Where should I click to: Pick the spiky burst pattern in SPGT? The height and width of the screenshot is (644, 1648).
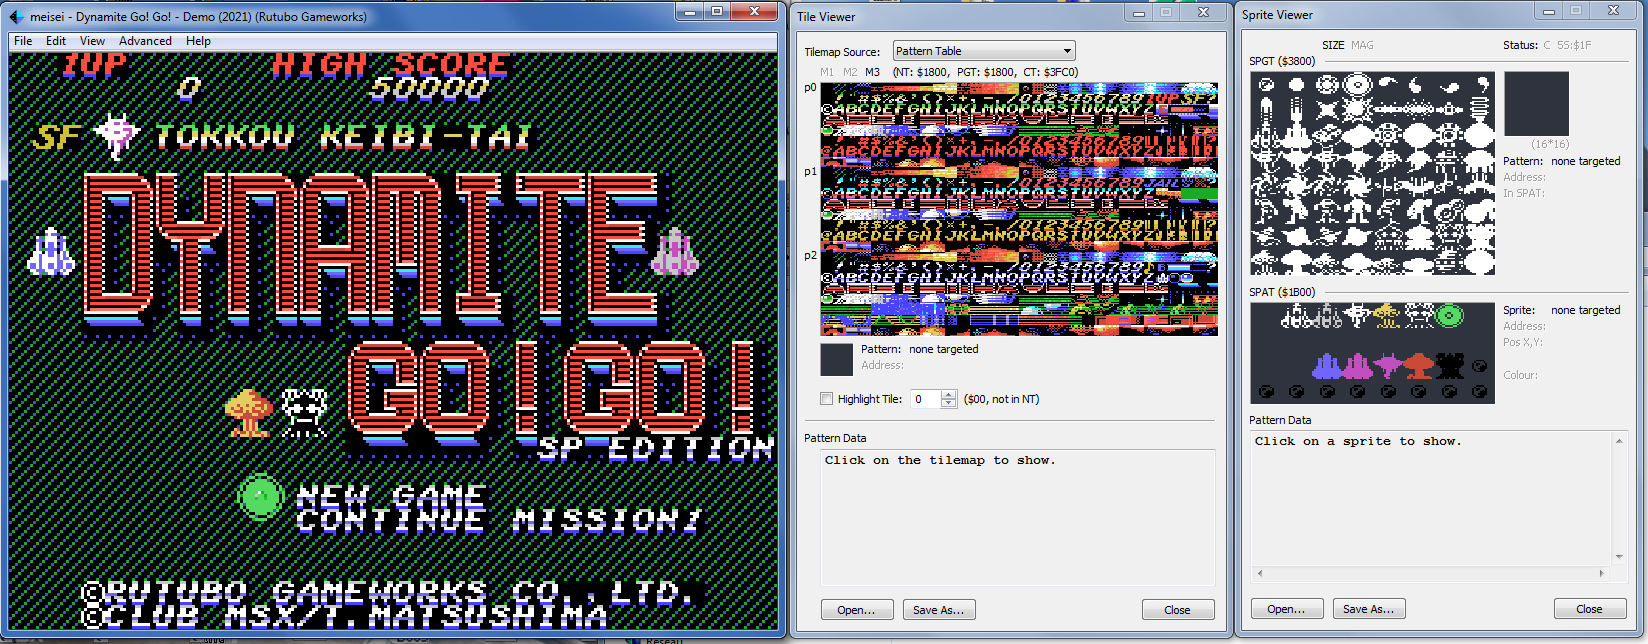1357,110
